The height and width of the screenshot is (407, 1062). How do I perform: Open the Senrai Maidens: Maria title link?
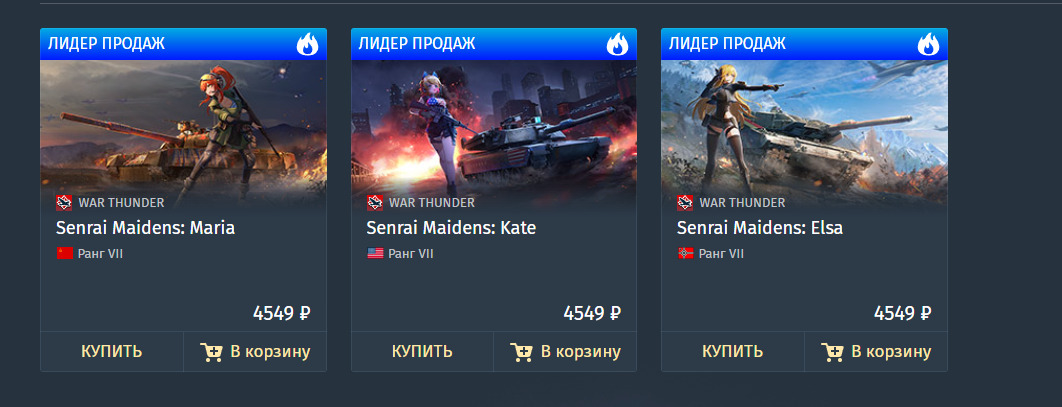point(146,228)
